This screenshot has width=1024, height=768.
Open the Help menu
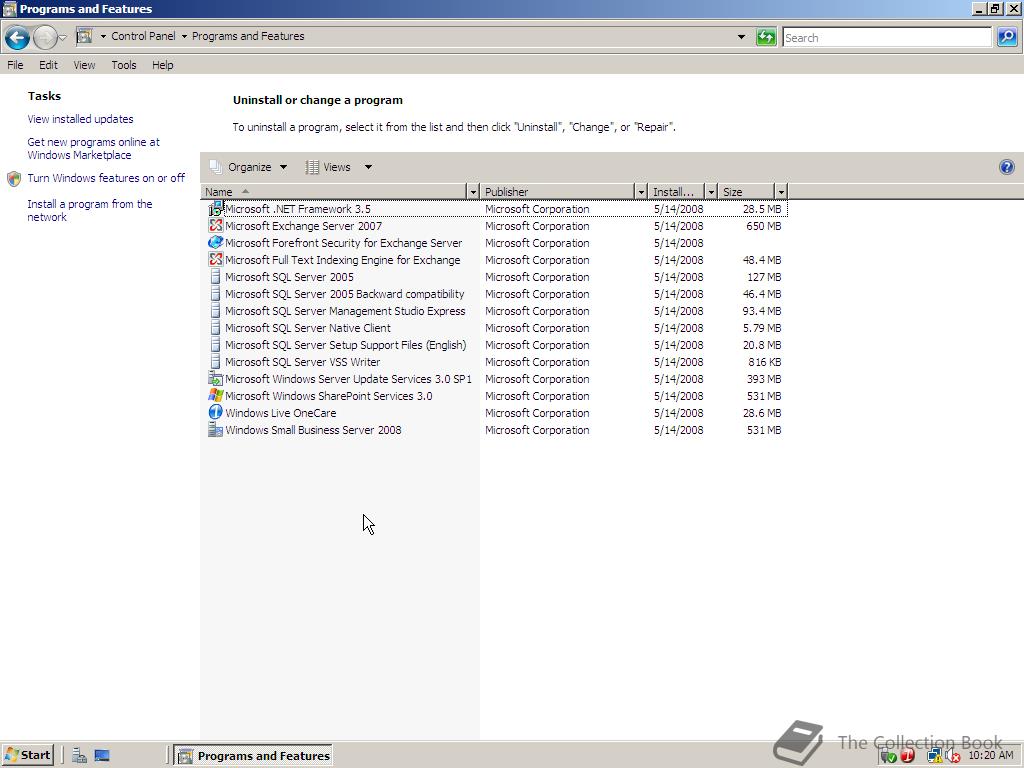[163, 65]
